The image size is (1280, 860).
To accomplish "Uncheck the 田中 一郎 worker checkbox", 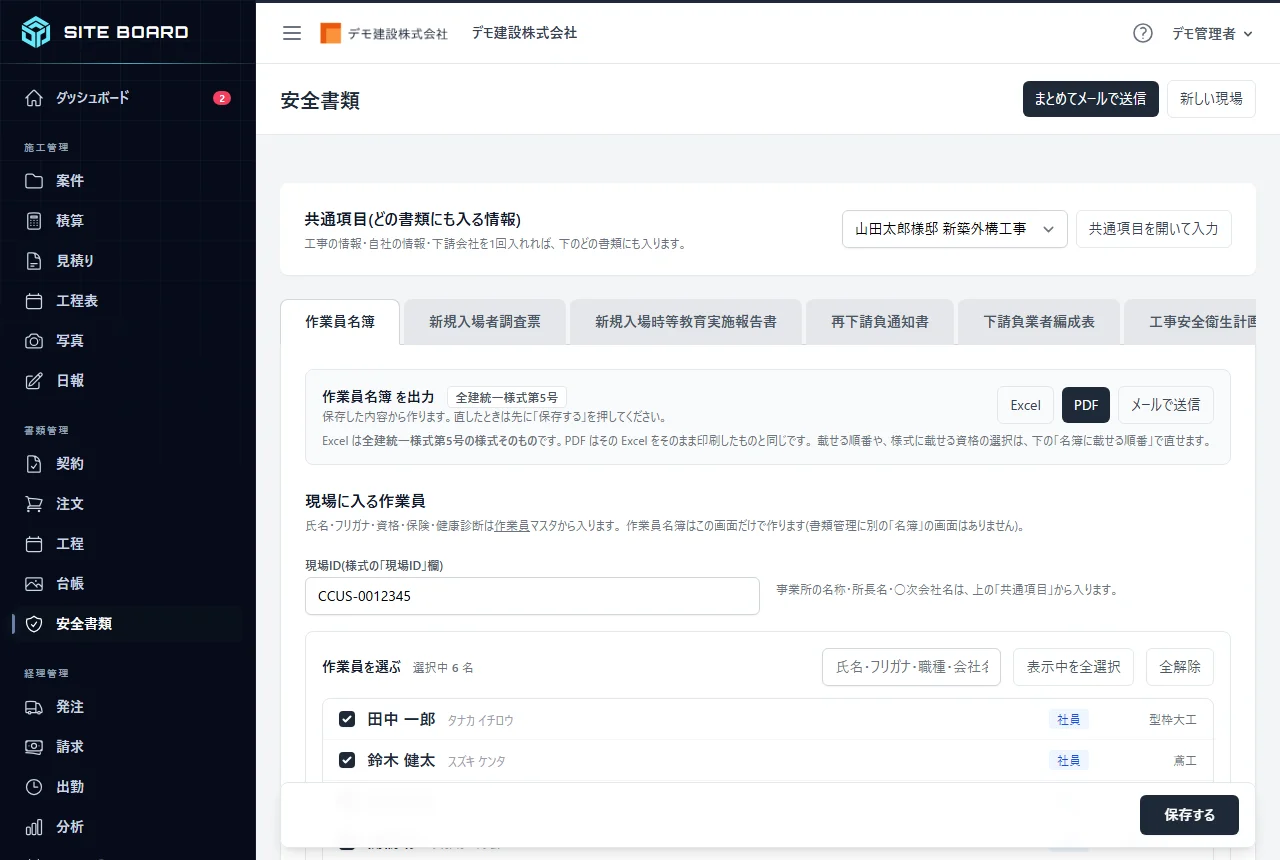I will point(347,719).
